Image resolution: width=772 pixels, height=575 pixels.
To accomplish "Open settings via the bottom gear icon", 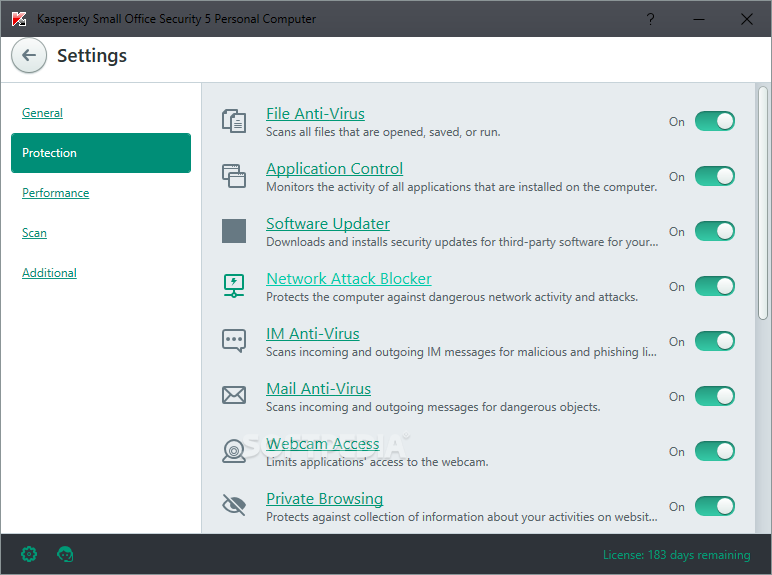I will click(x=29, y=554).
